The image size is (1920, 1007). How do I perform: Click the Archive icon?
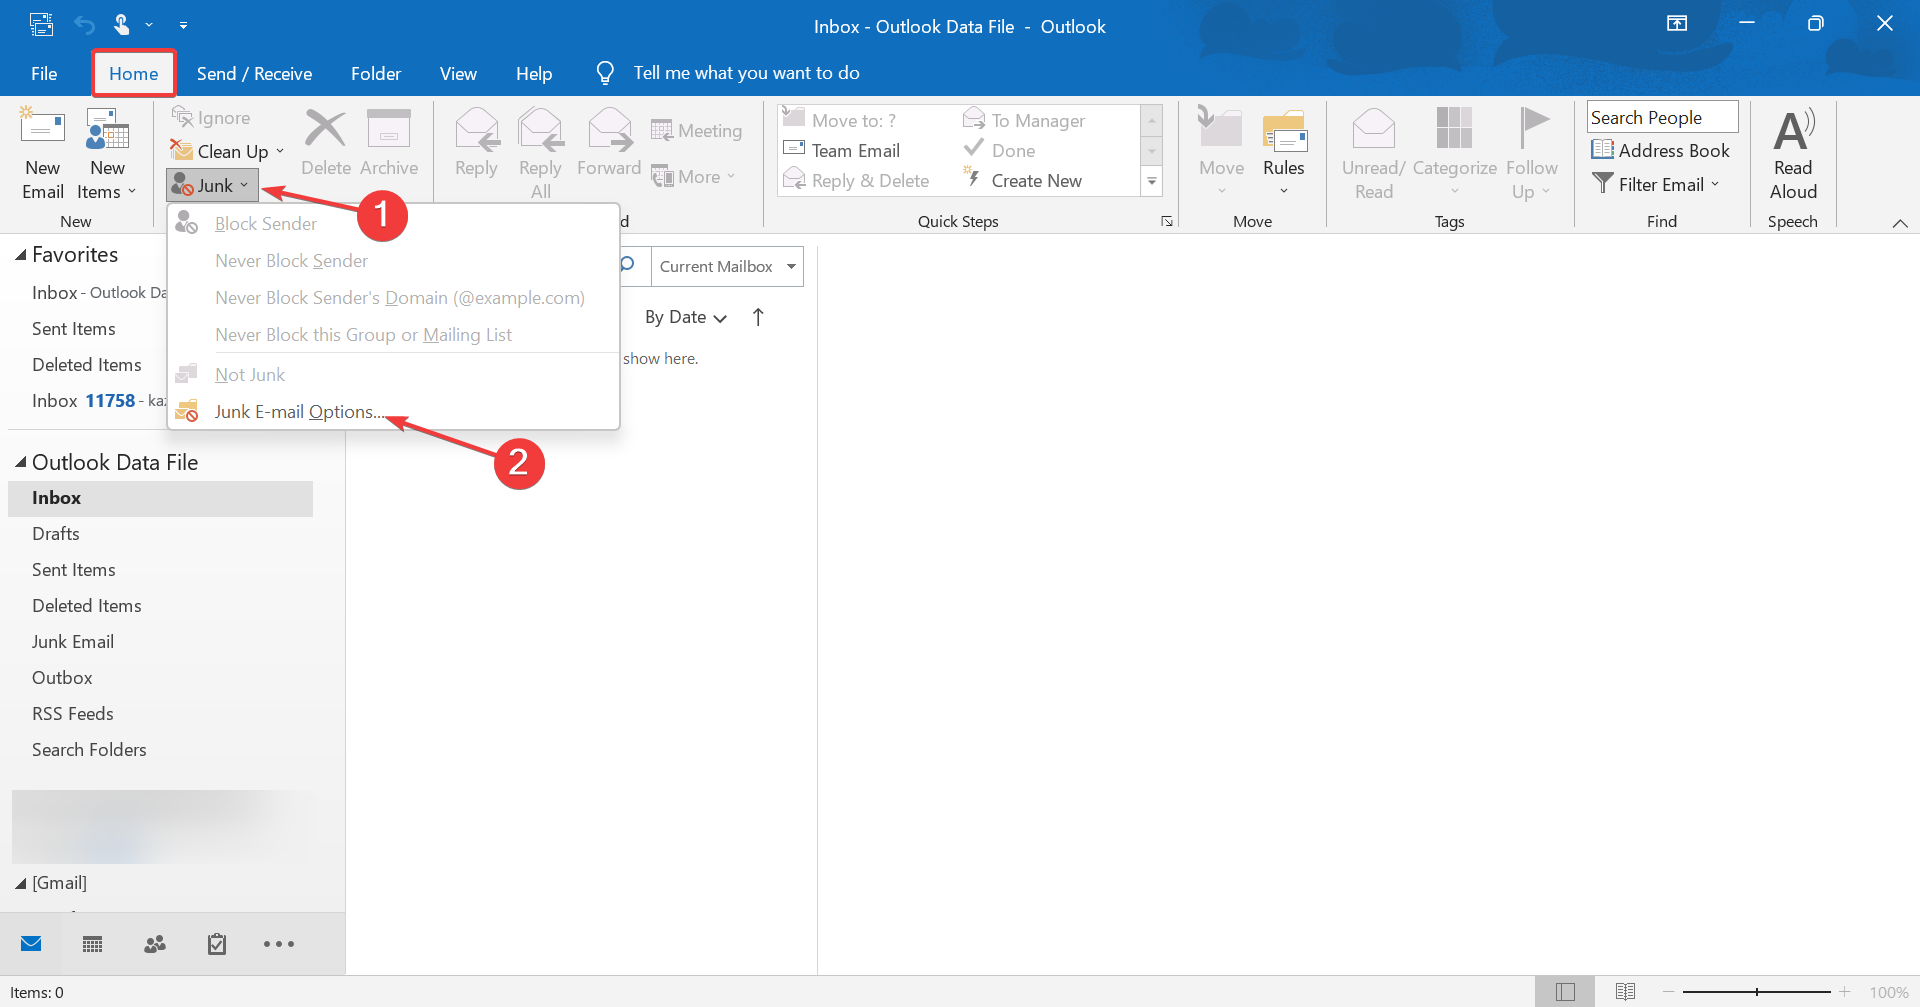coord(389,143)
